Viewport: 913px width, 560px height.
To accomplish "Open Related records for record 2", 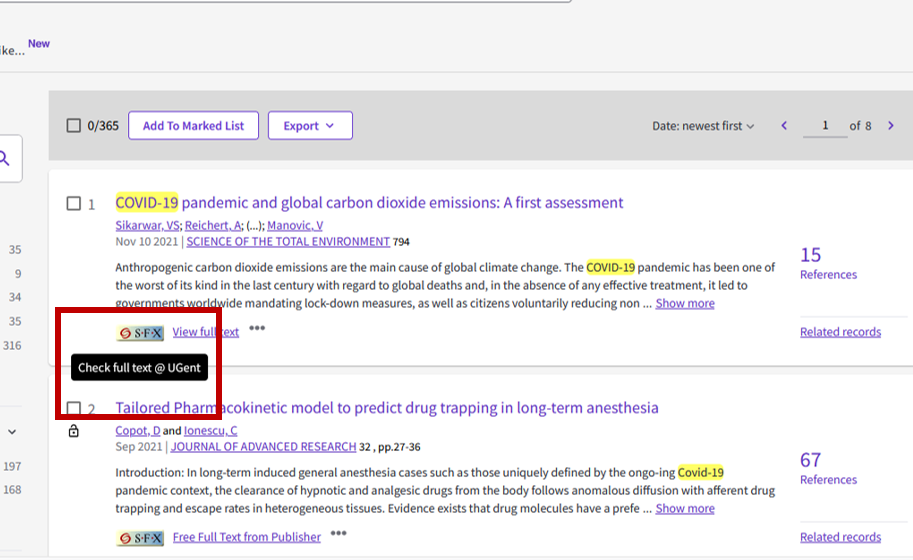I will (x=840, y=537).
